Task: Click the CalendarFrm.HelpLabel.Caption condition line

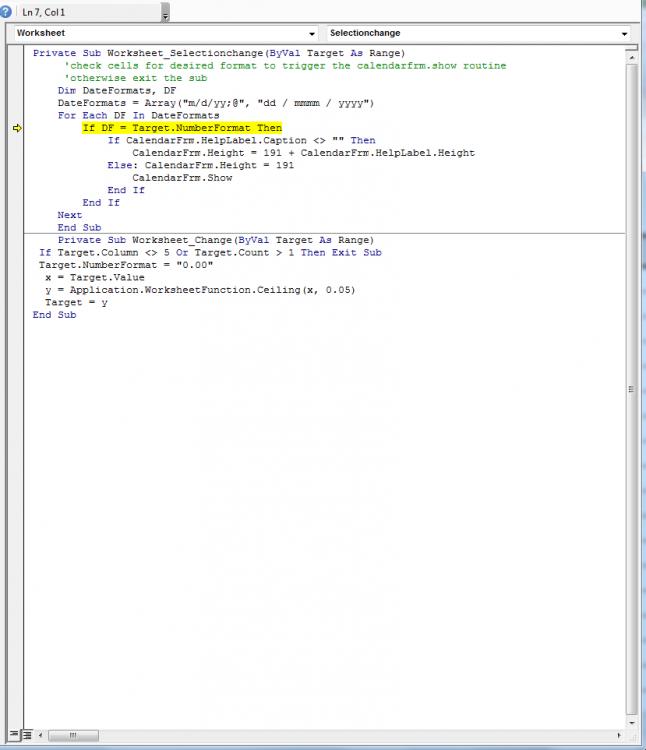Action: click(x=241, y=140)
